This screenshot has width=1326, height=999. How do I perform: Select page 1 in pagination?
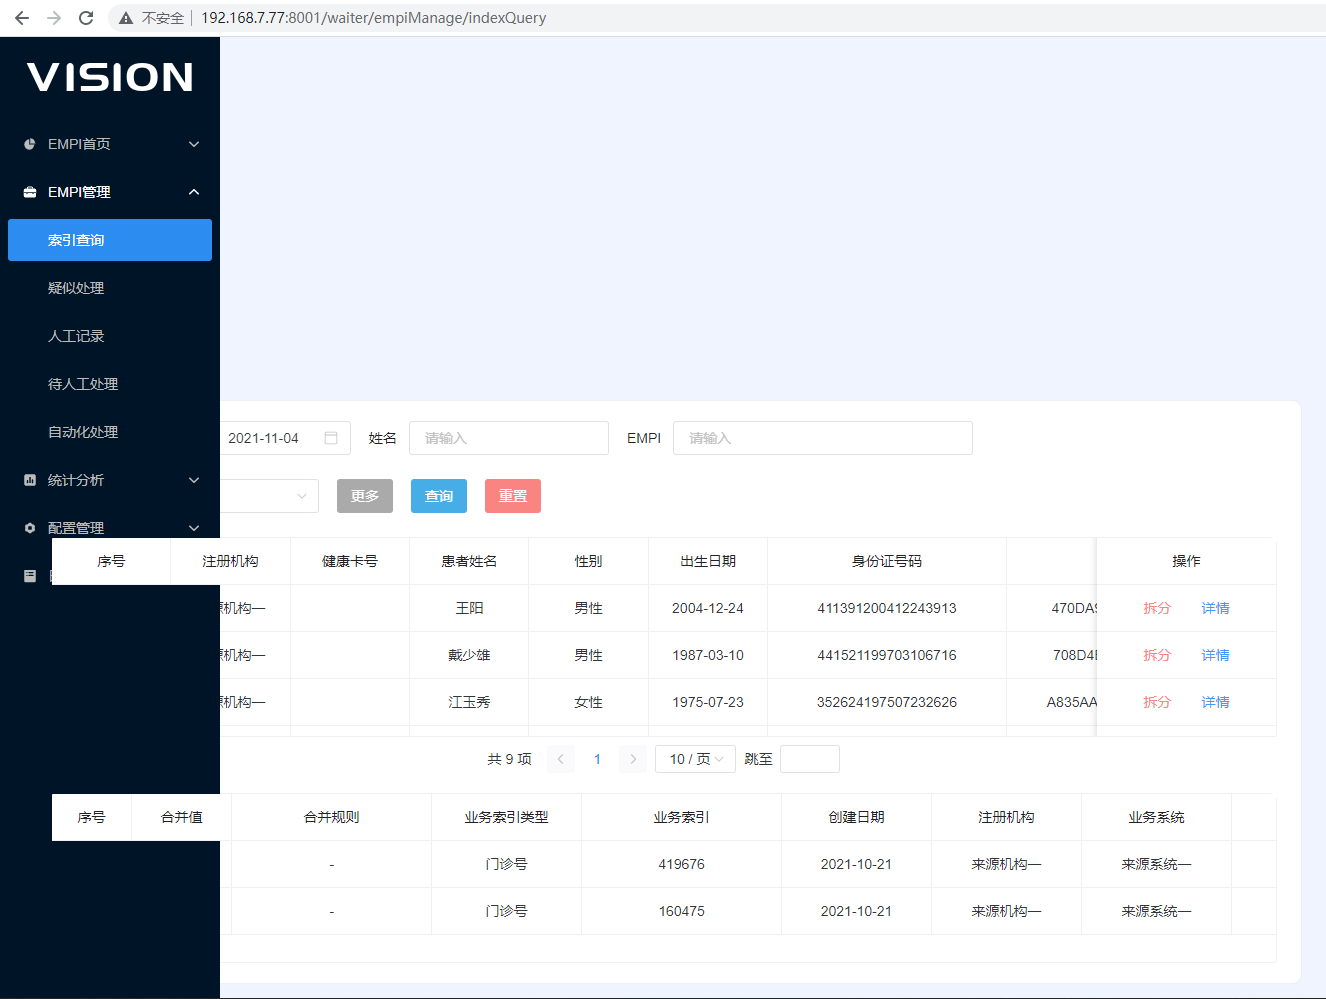point(597,759)
